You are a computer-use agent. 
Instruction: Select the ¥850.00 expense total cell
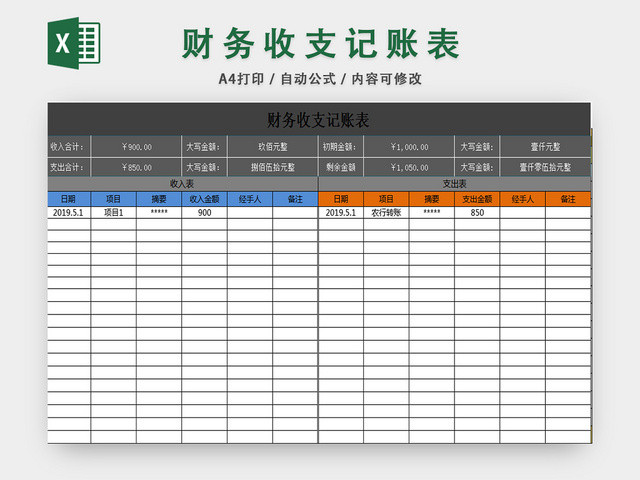(x=136, y=167)
